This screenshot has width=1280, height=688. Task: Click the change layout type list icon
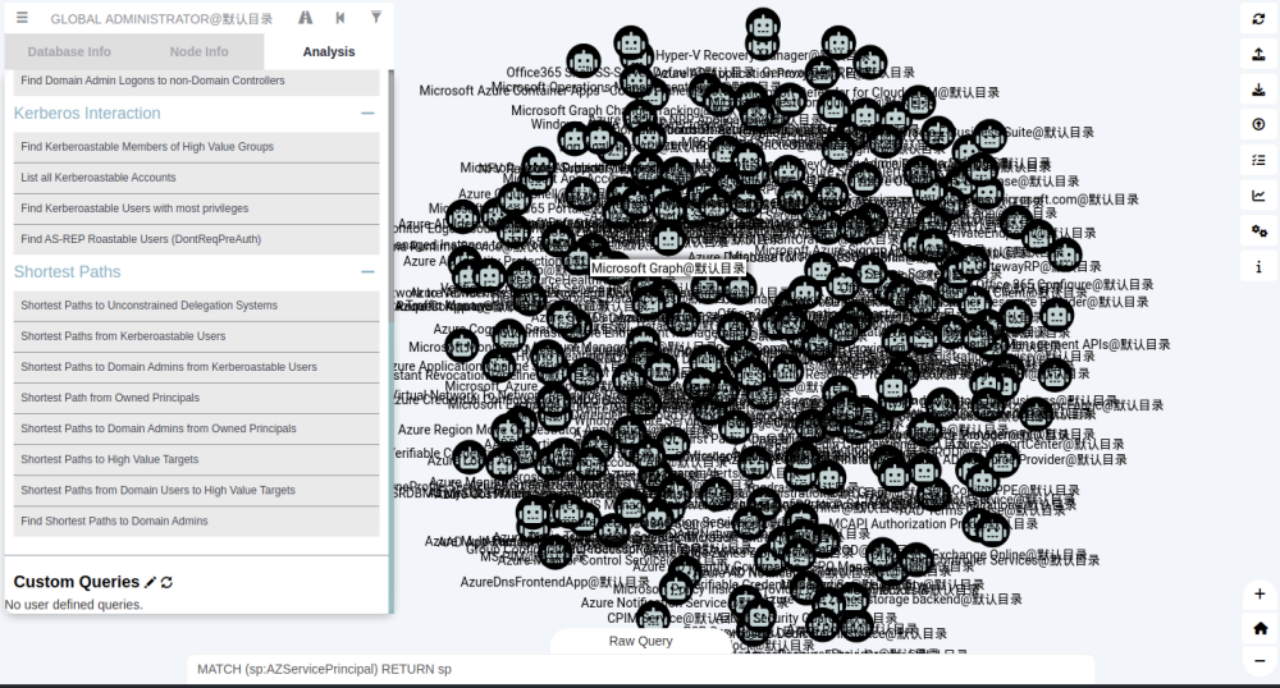point(1259,160)
